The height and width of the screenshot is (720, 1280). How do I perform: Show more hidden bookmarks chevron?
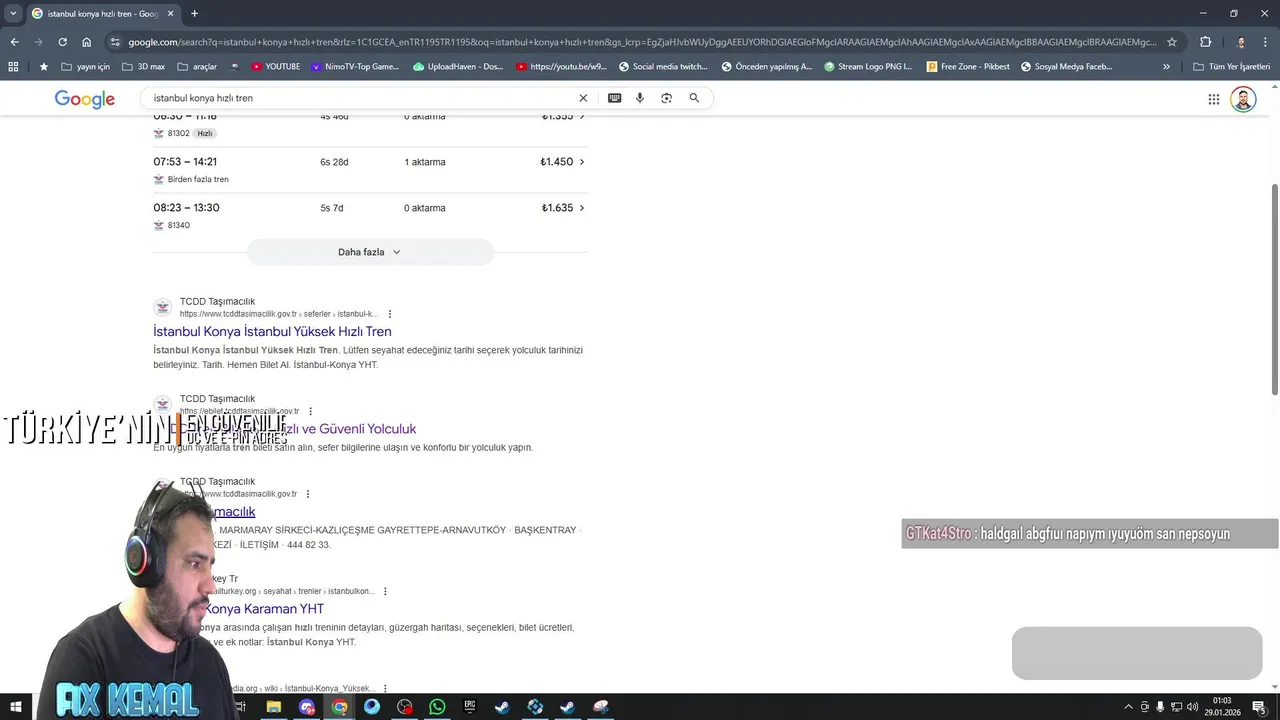click(1166, 67)
